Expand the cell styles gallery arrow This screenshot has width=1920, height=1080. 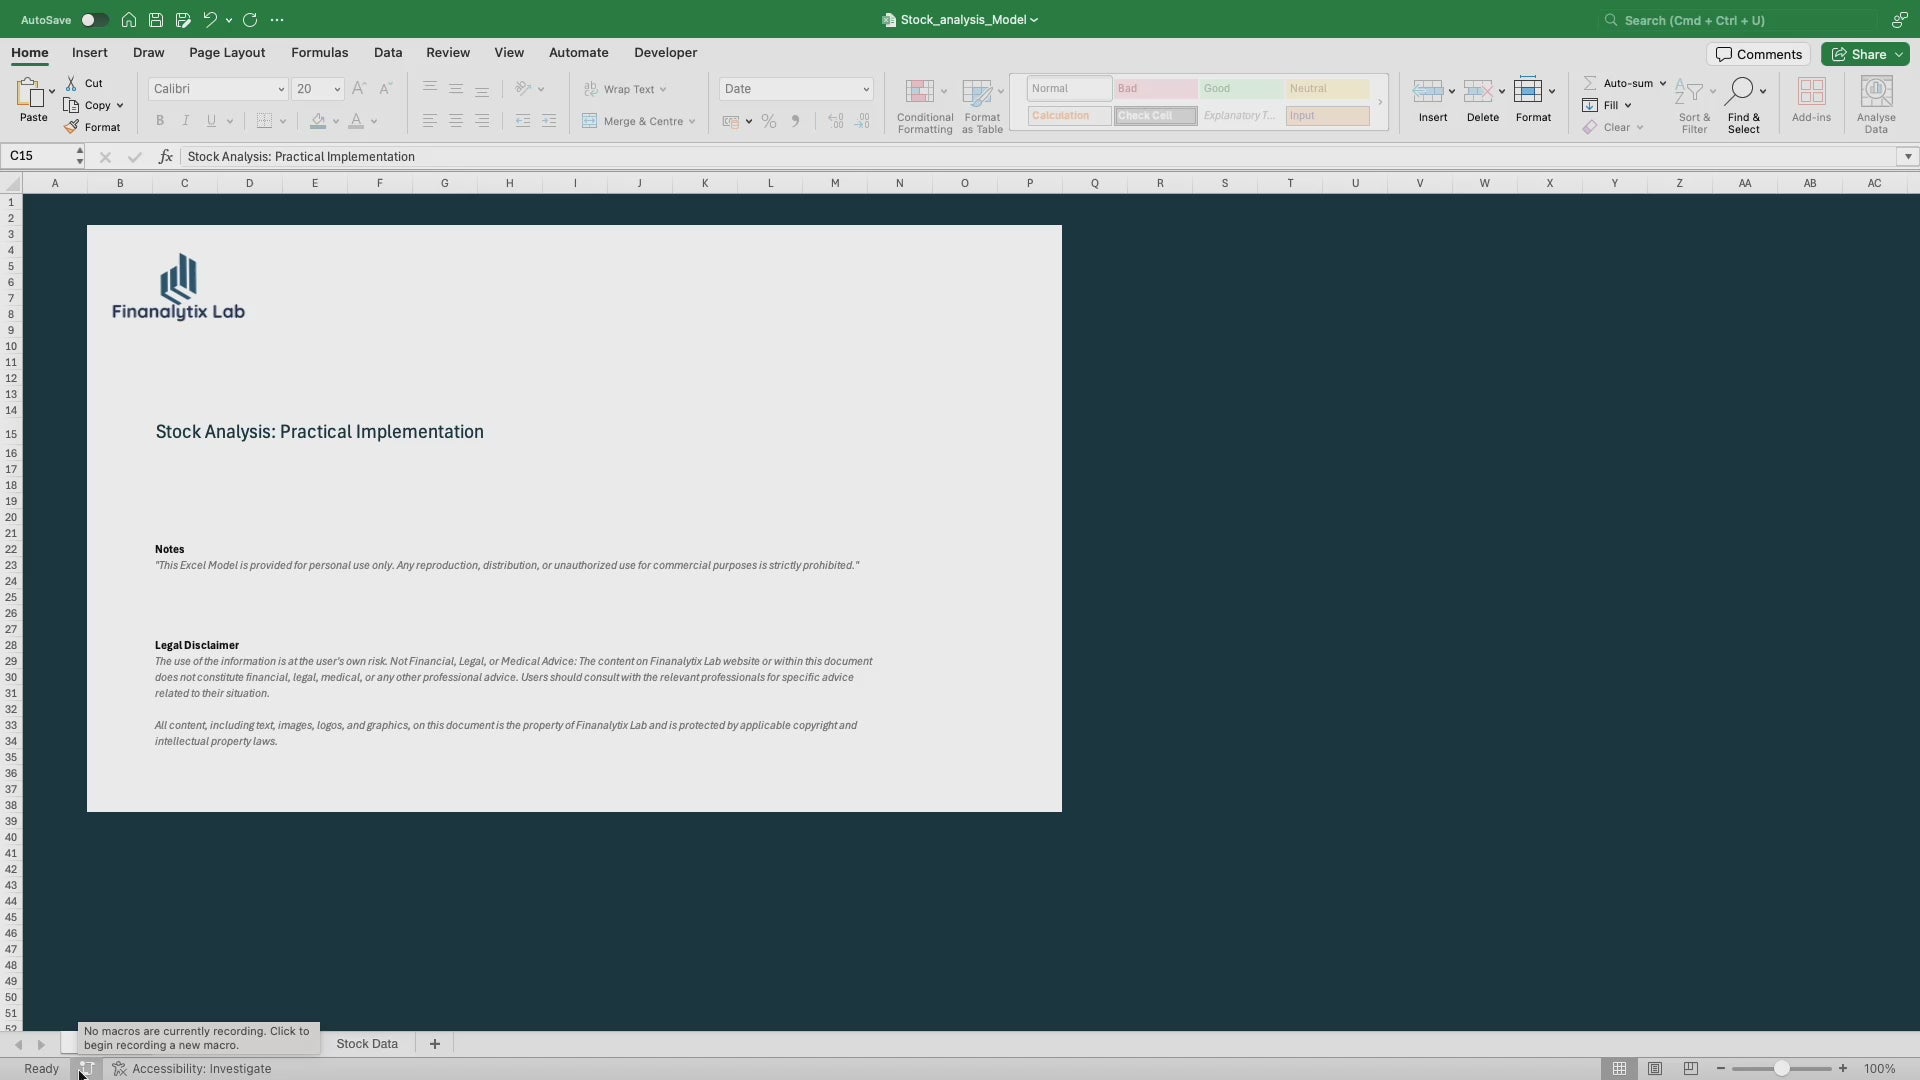click(x=1380, y=102)
